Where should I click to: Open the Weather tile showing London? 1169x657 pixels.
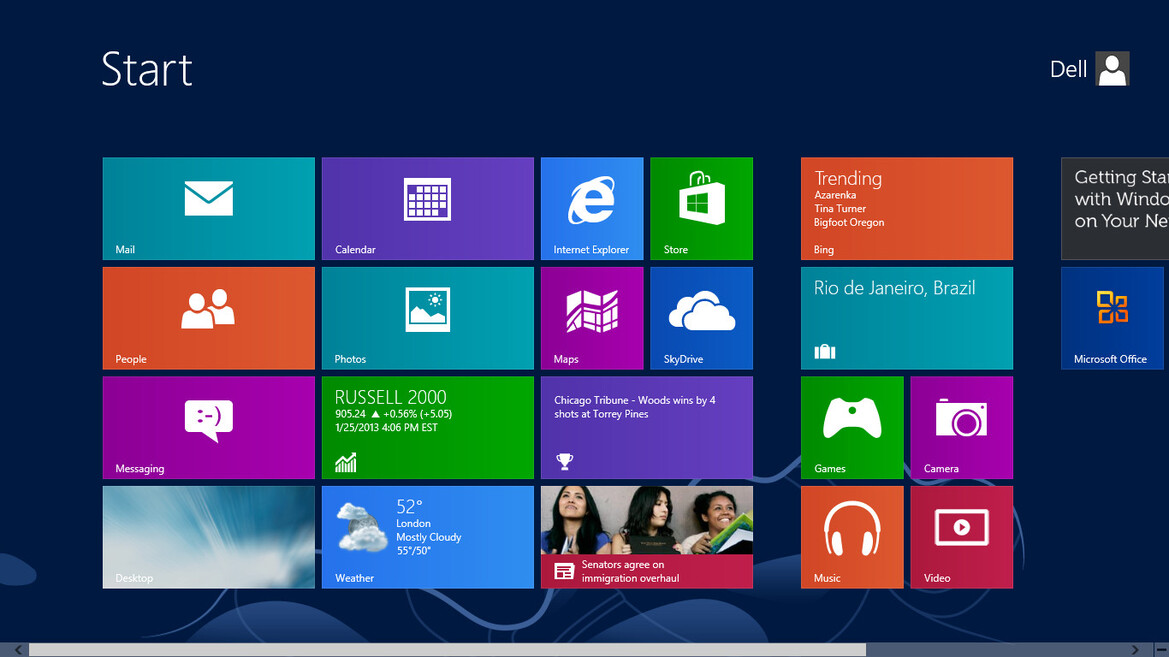click(x=428, y=537)
